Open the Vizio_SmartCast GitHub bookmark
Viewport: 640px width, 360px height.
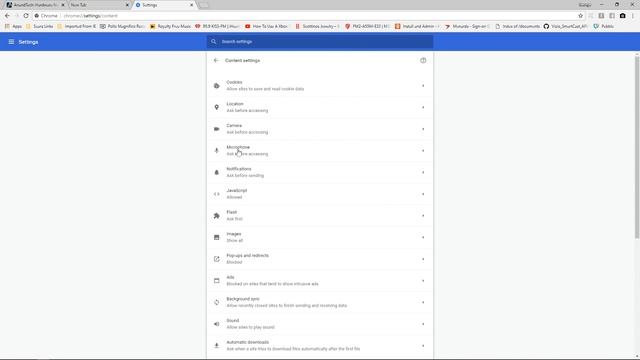[x=565, y=26]
